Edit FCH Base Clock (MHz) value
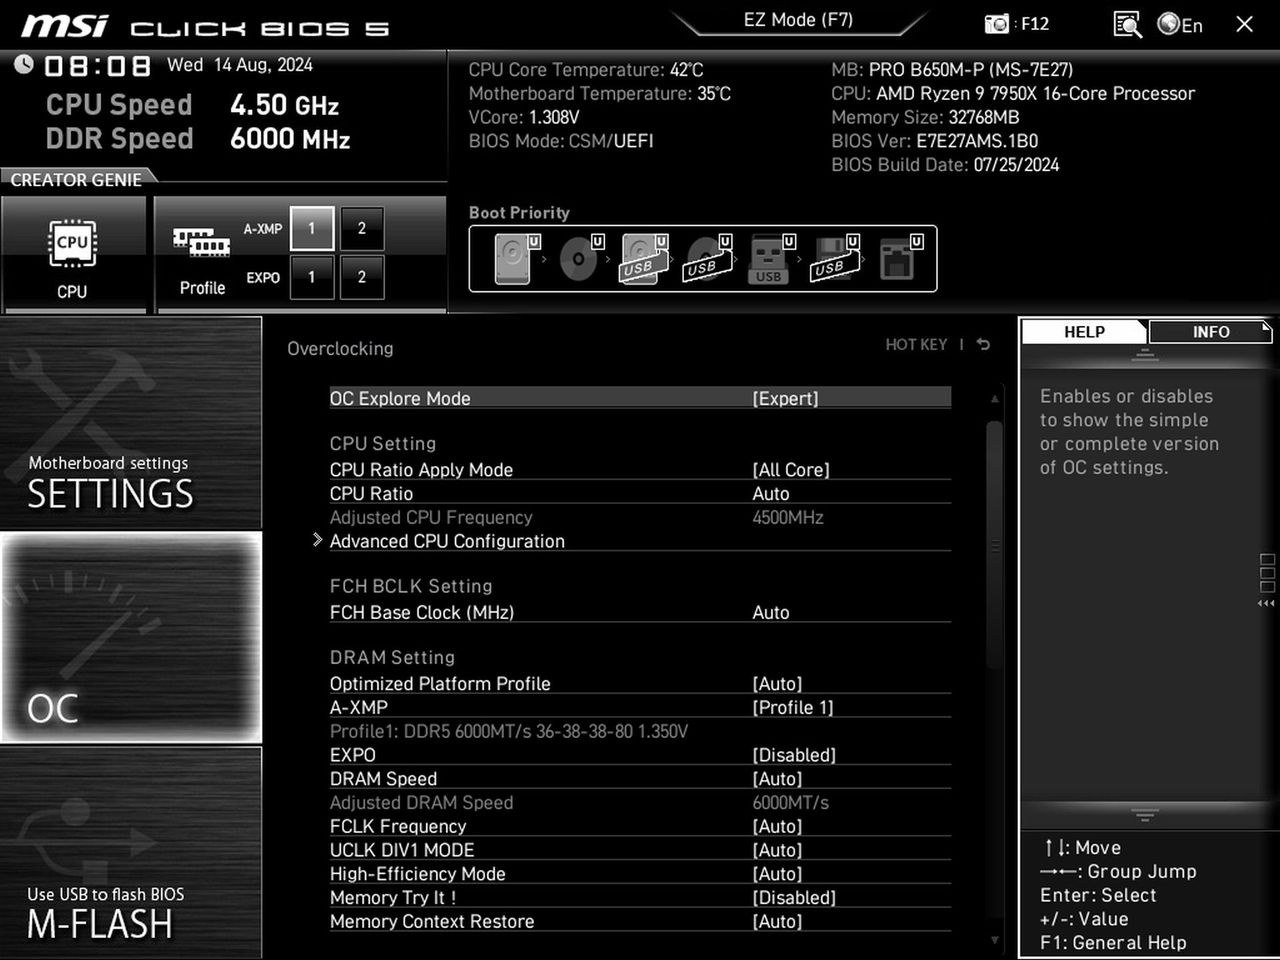This screenshot has width=1280, height=960. click(x=640, y=612)
